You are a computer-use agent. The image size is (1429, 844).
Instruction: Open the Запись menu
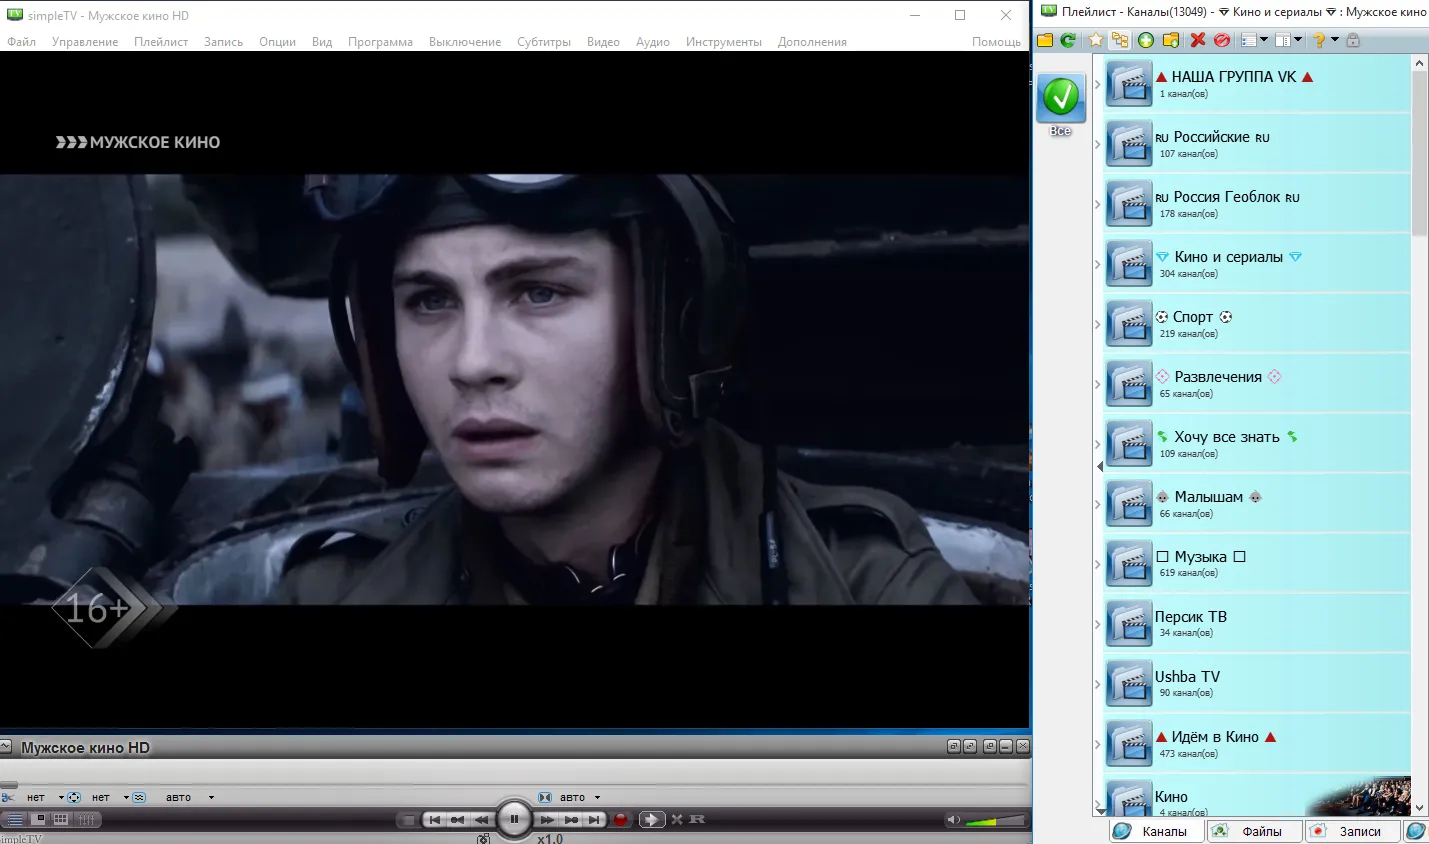tap(223, 42)
